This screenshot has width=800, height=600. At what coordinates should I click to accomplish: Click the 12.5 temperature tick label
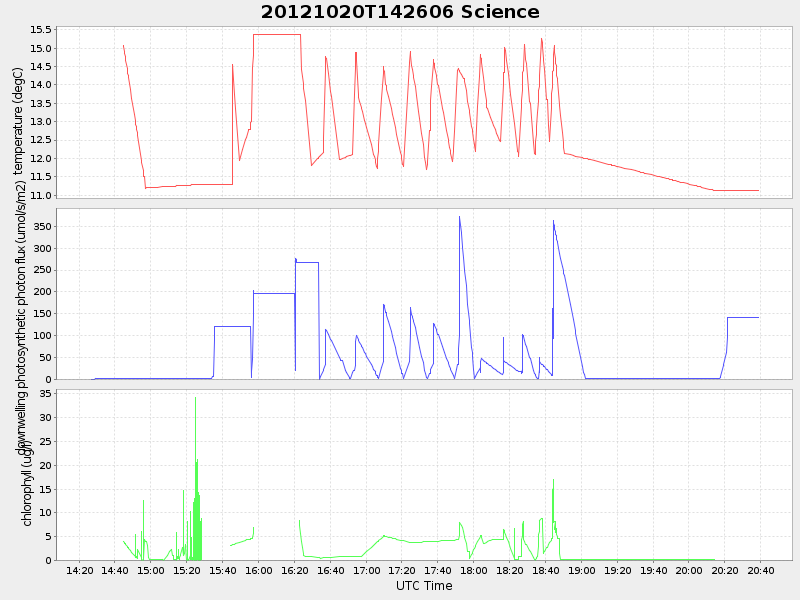click(x=40, y=140)
